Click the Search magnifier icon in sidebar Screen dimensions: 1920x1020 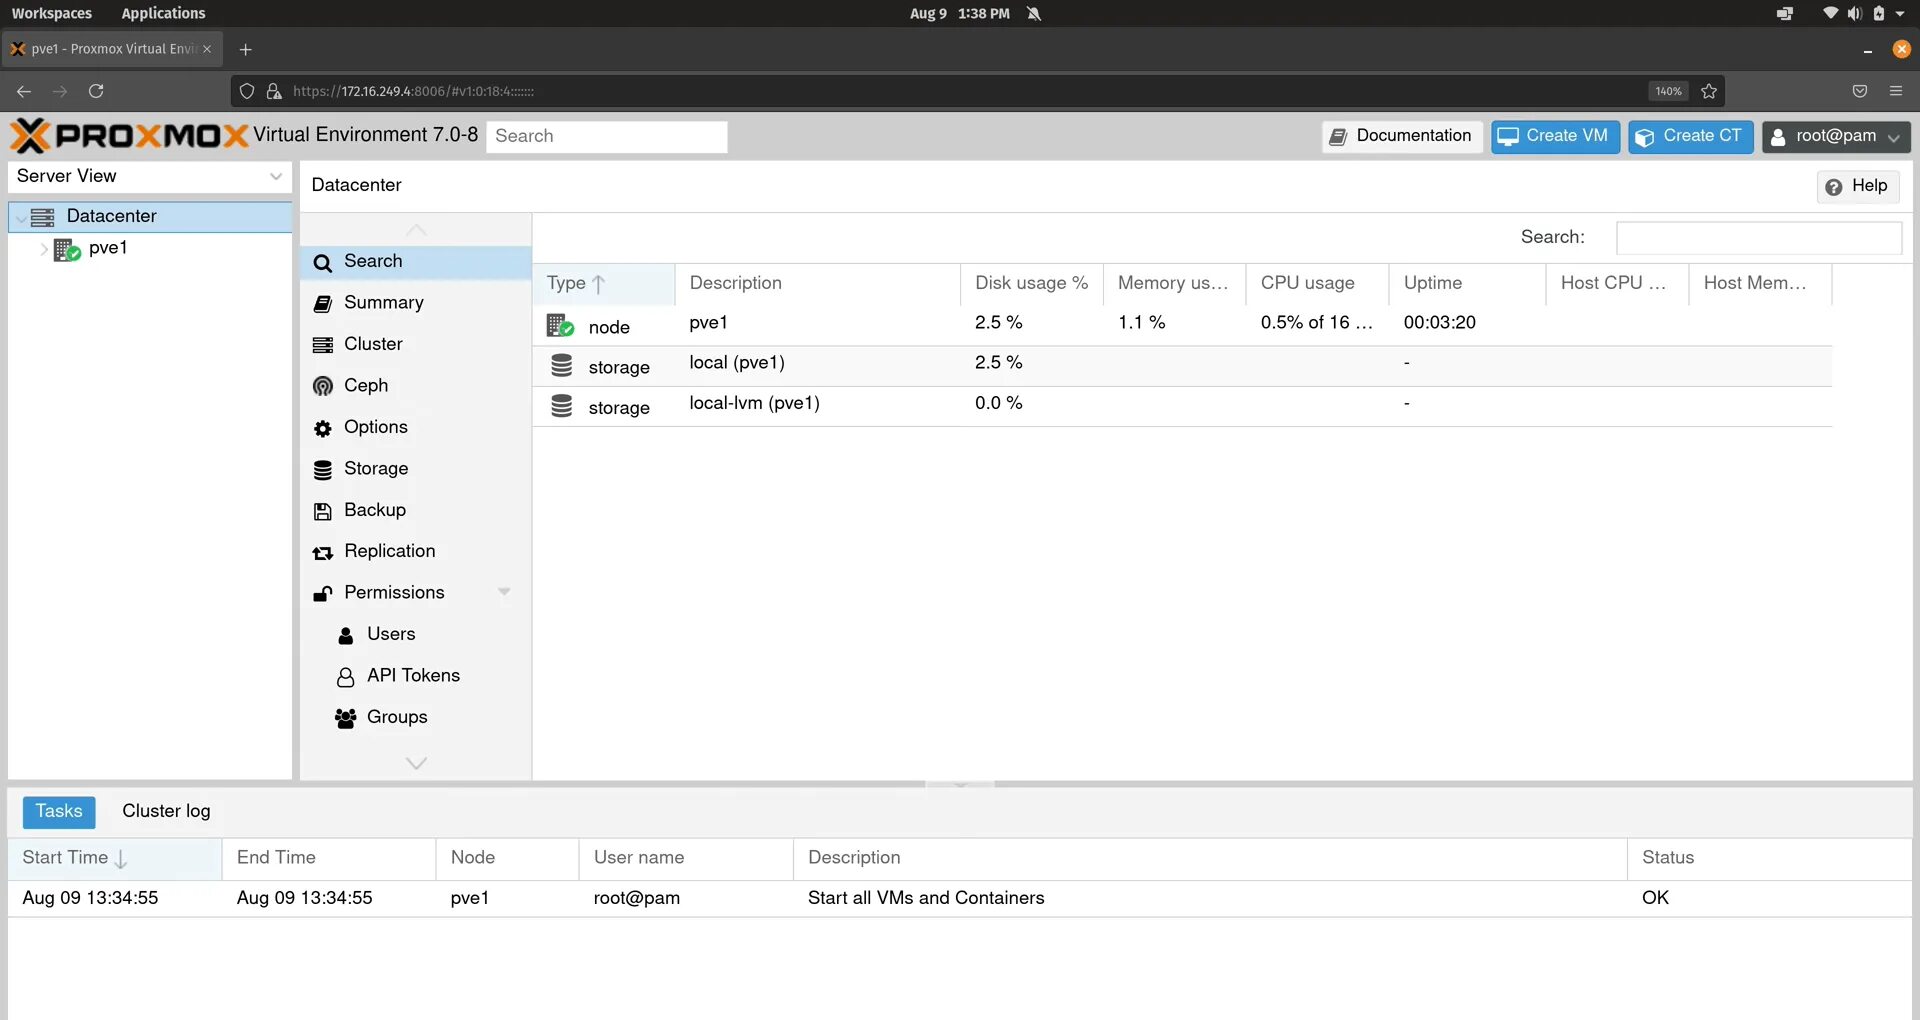coord(322,262)
